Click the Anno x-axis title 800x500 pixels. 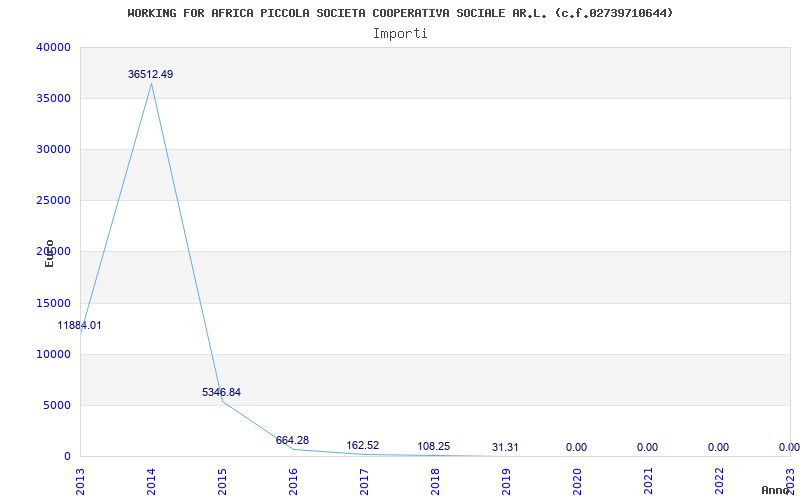(776, 490)
